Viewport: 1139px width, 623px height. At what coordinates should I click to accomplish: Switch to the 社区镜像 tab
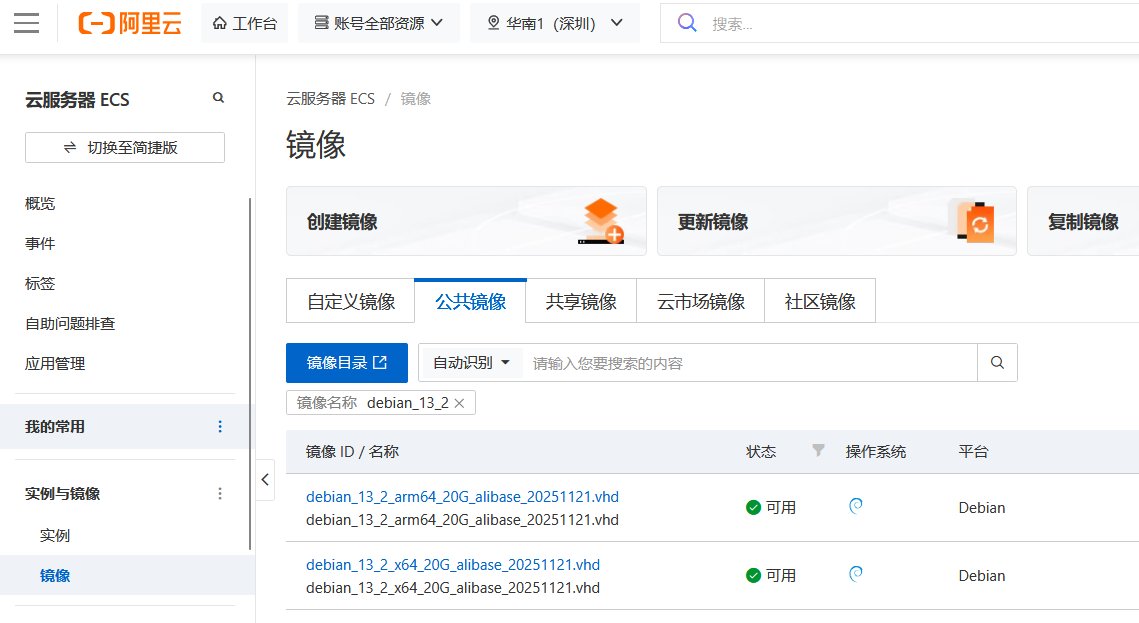(820, 301)
